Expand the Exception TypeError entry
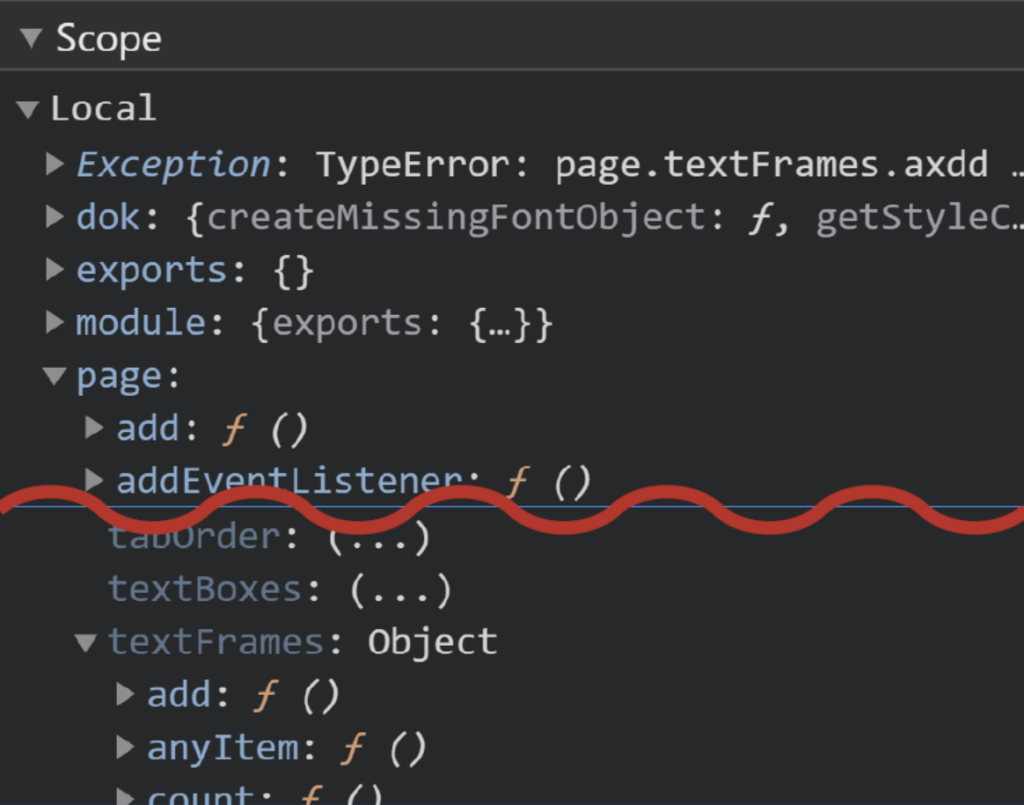The image size is (1024, 805). (56, 163)
